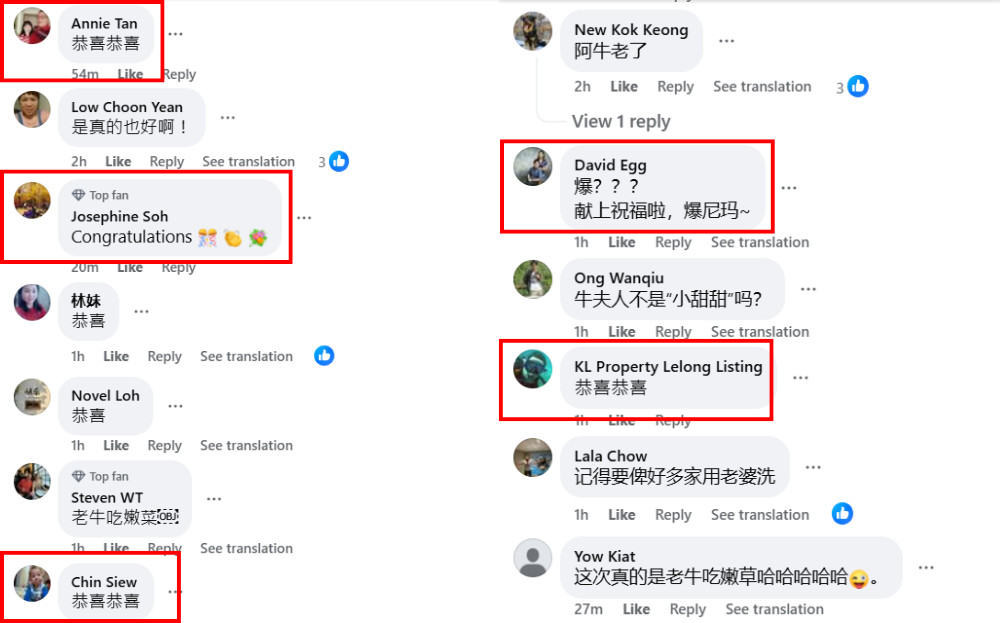See translation of Yow Kiat's comment
This screenshot has width=1000, height=623.
774,610
